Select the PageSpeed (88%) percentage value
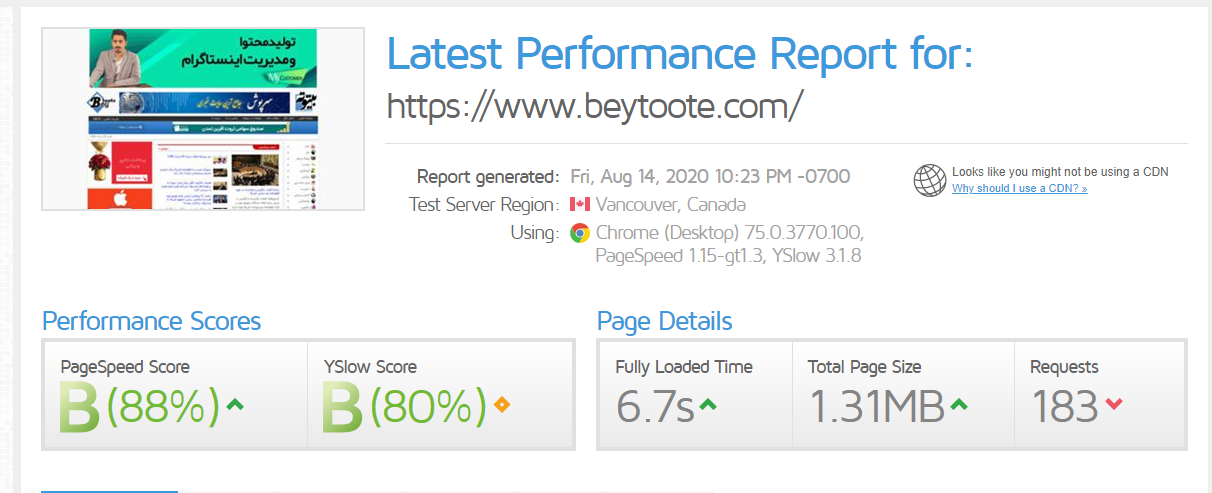This screenshot has width=1212, height=493. click(162, 406)
